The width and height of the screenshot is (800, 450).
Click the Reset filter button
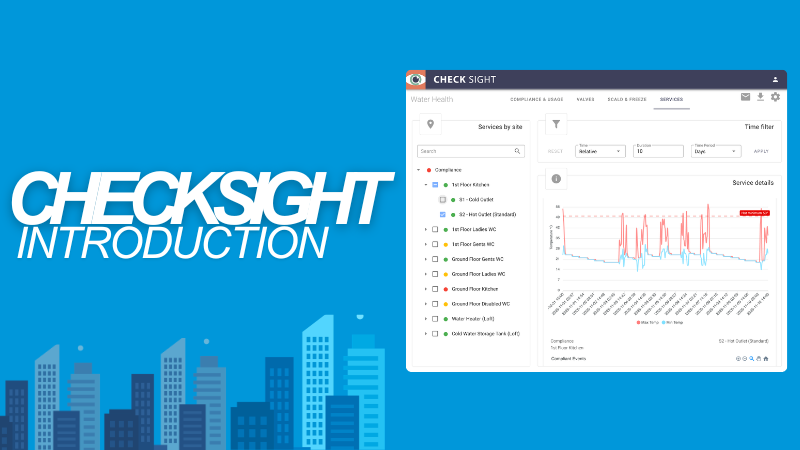pos(555,152)
